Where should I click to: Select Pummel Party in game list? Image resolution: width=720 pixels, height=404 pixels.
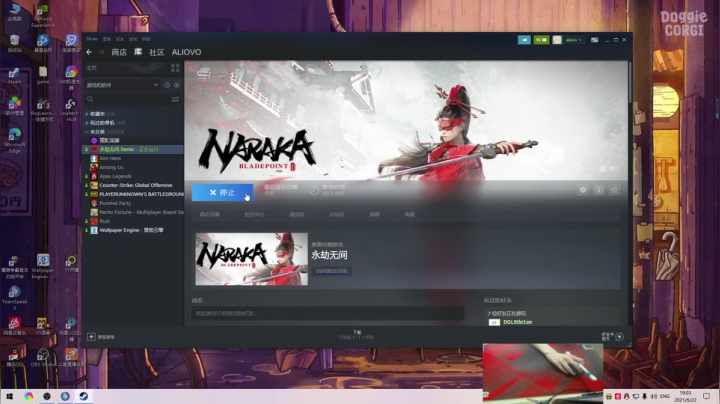(133, 203)
